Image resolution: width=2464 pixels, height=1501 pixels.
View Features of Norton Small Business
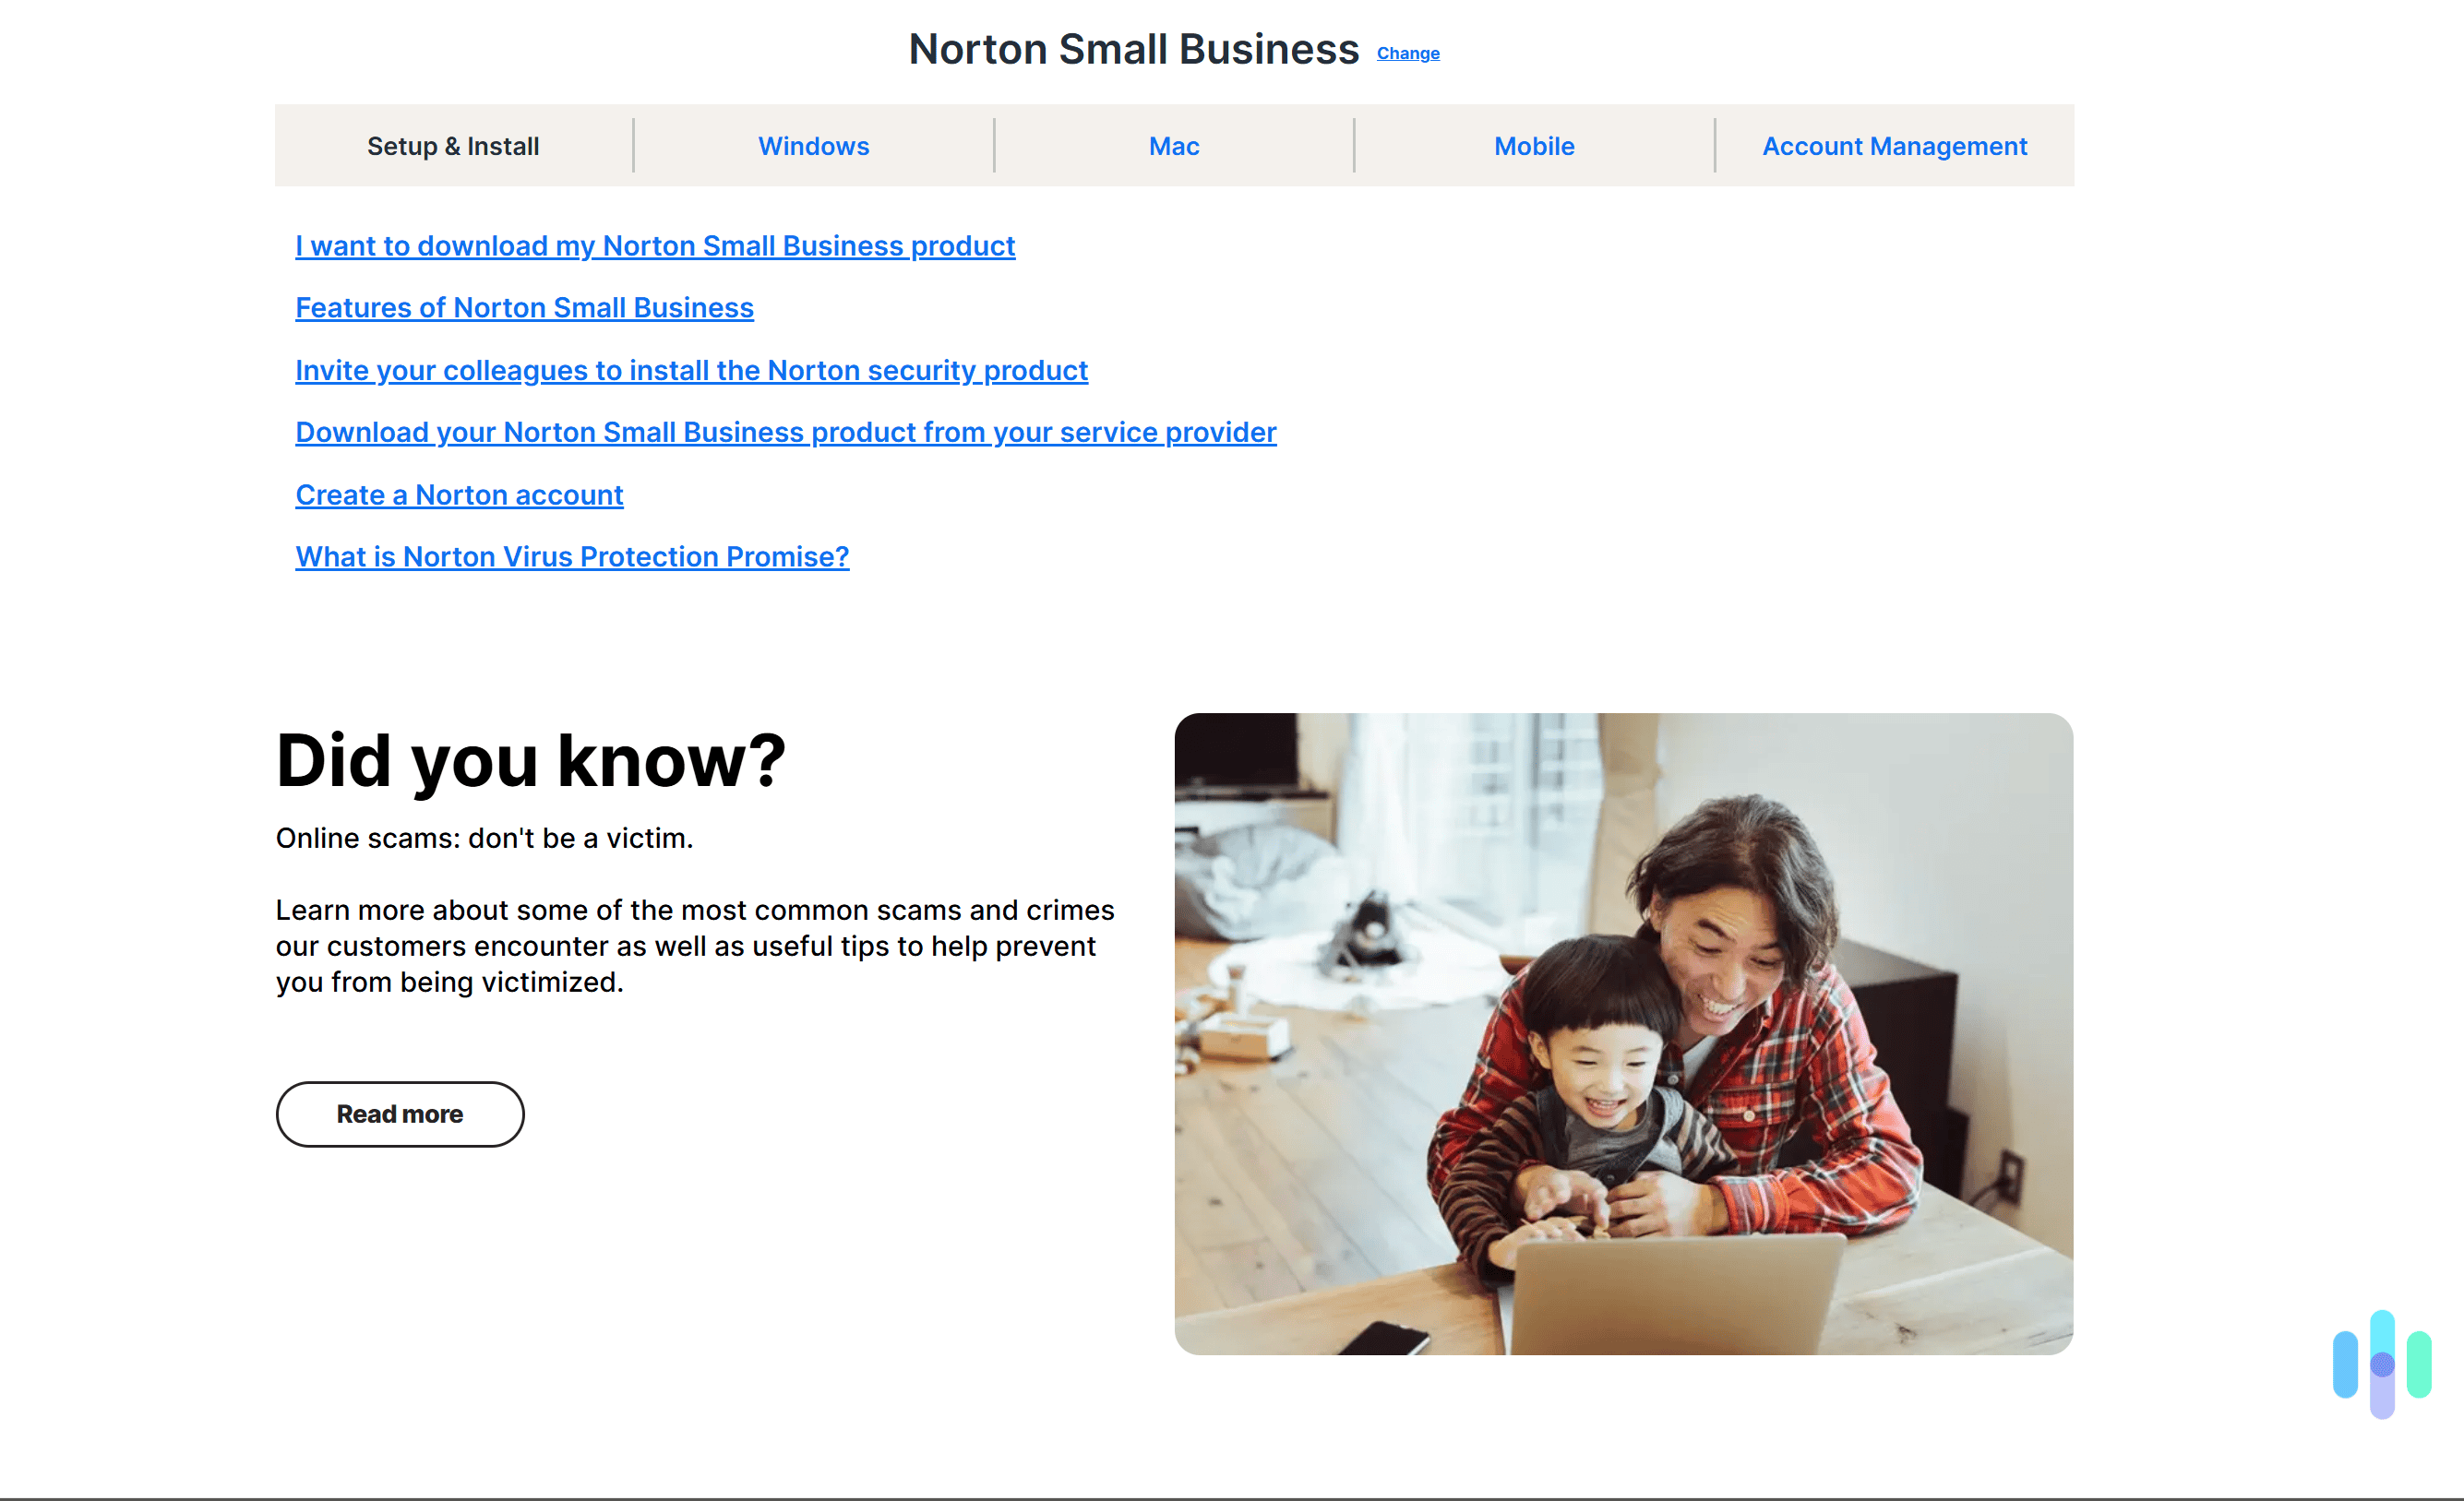(524, 308)
